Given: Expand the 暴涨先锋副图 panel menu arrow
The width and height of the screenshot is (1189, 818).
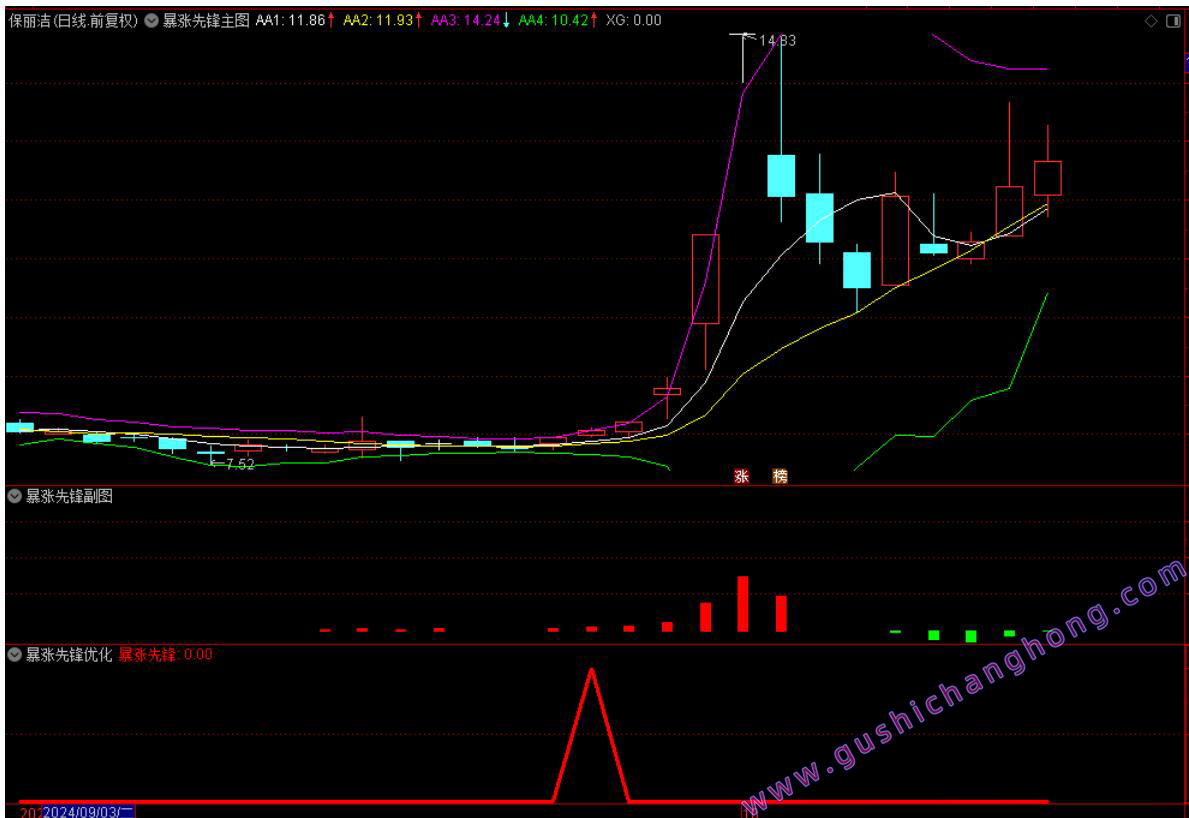Looking at the screenshot, I should pos(14,497).
